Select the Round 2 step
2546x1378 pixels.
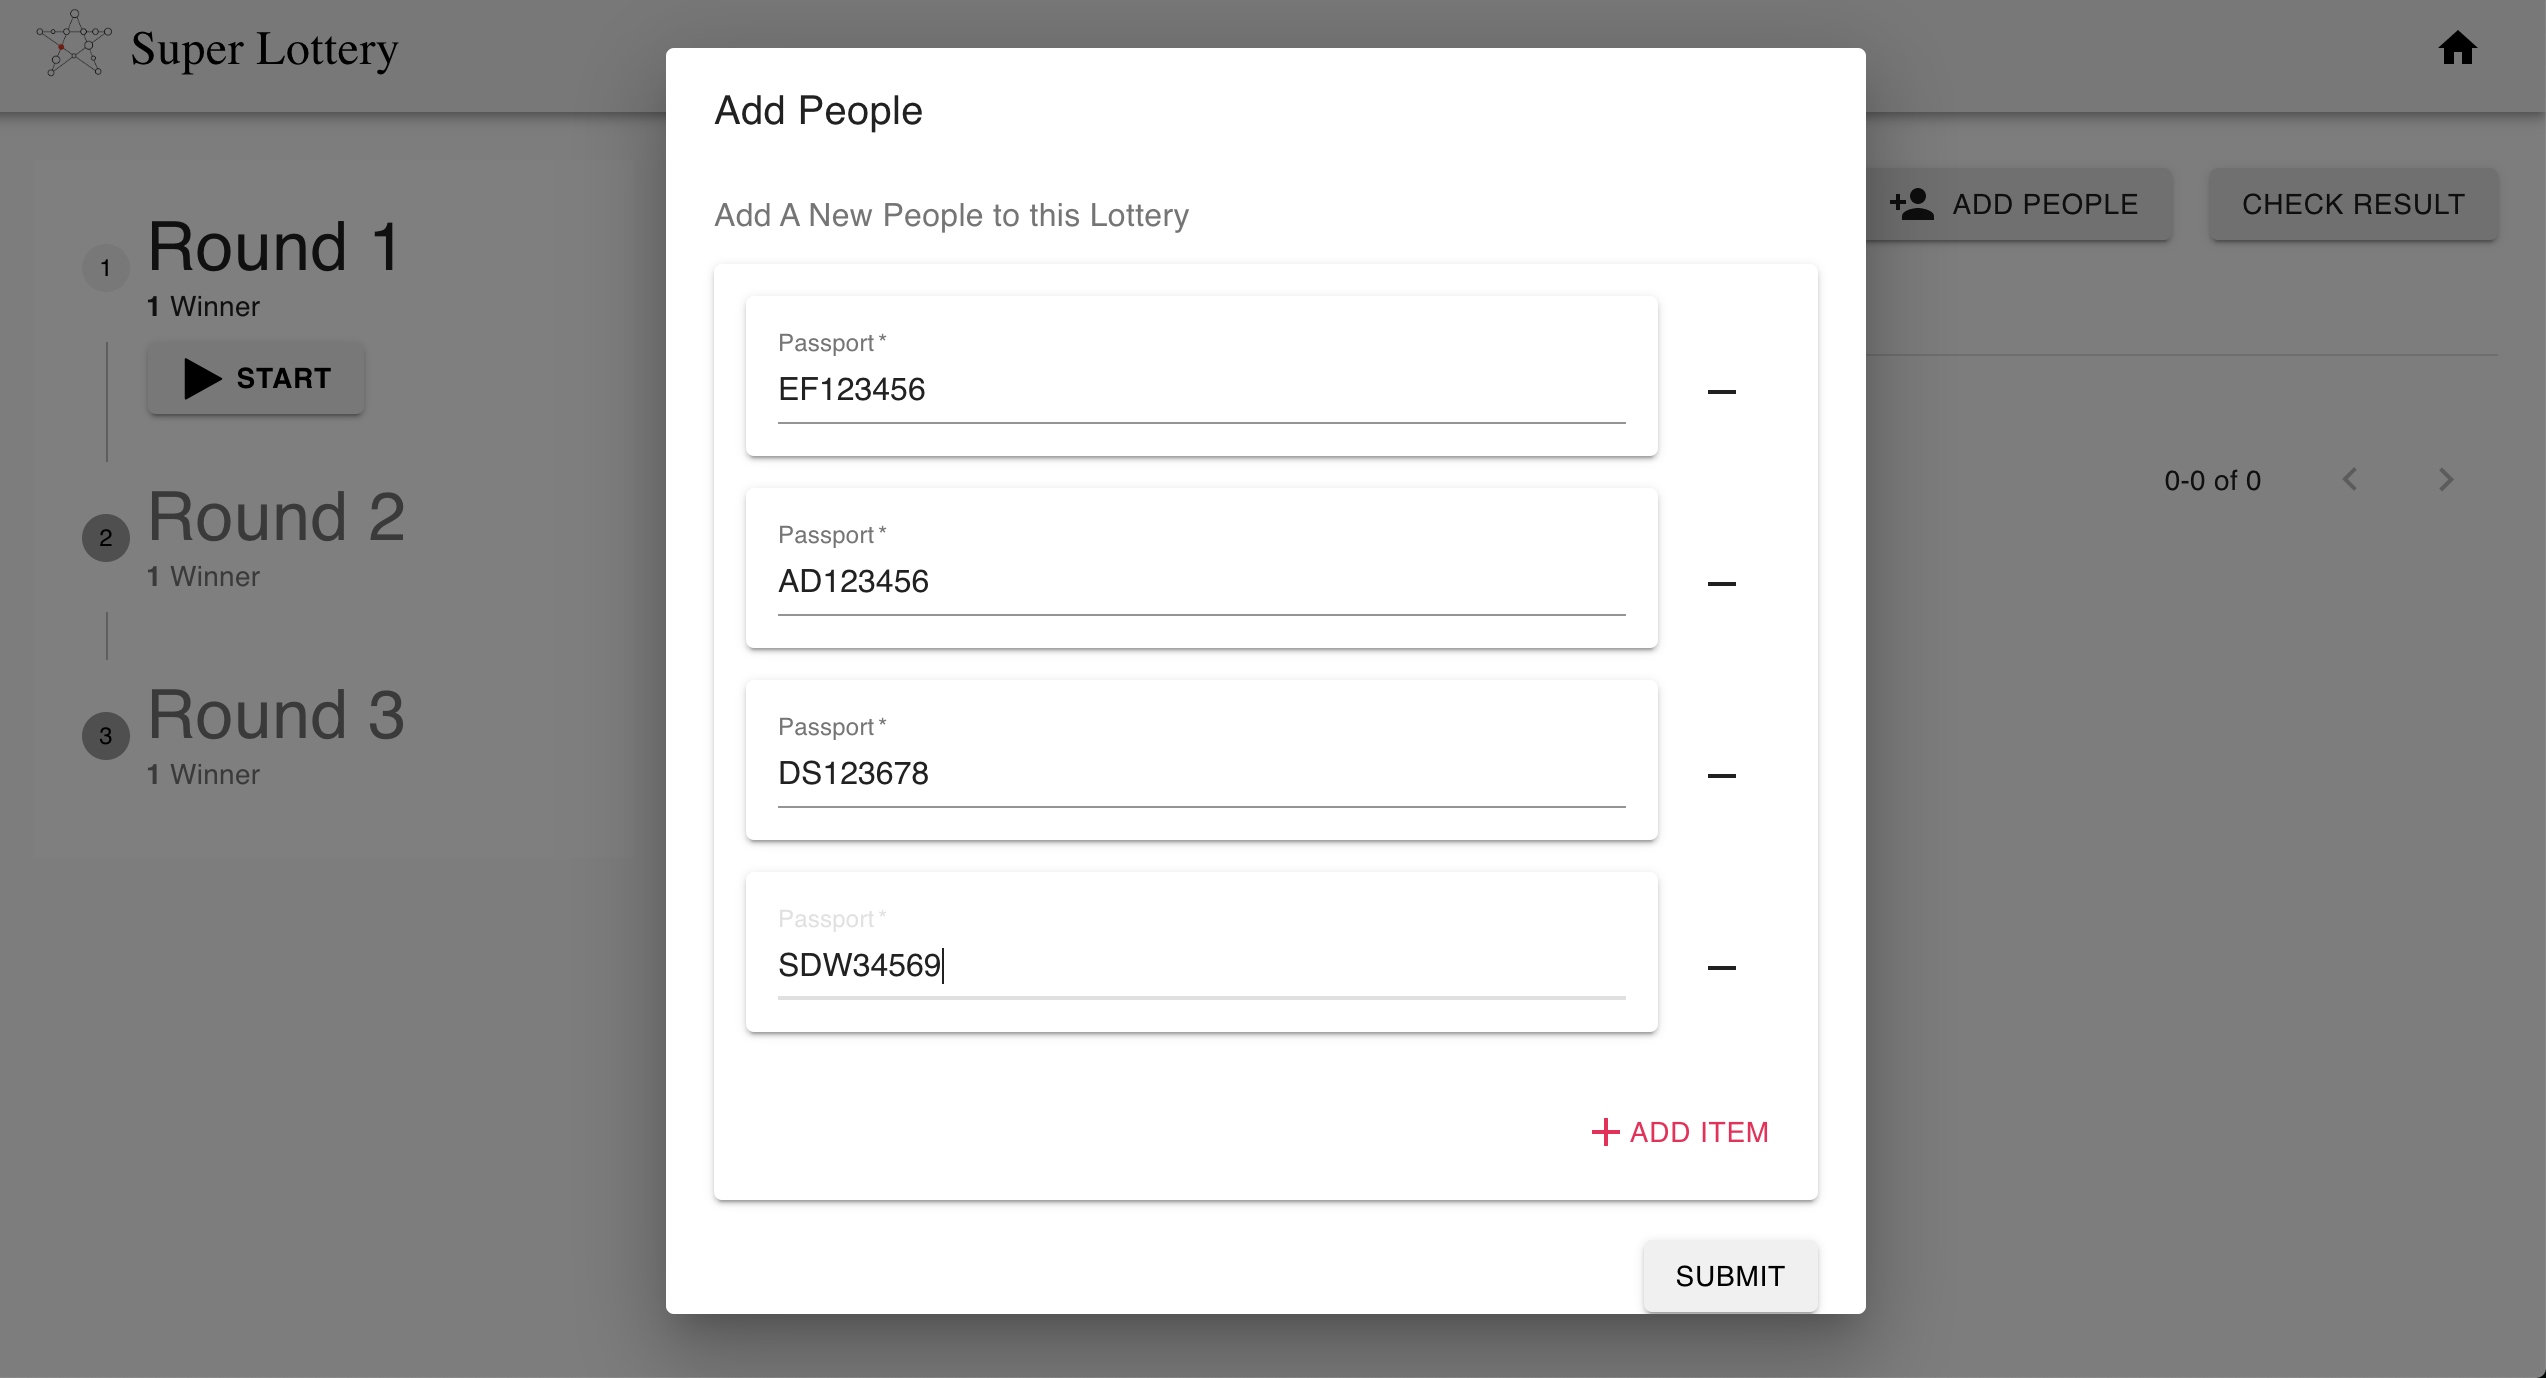(276, 518)
